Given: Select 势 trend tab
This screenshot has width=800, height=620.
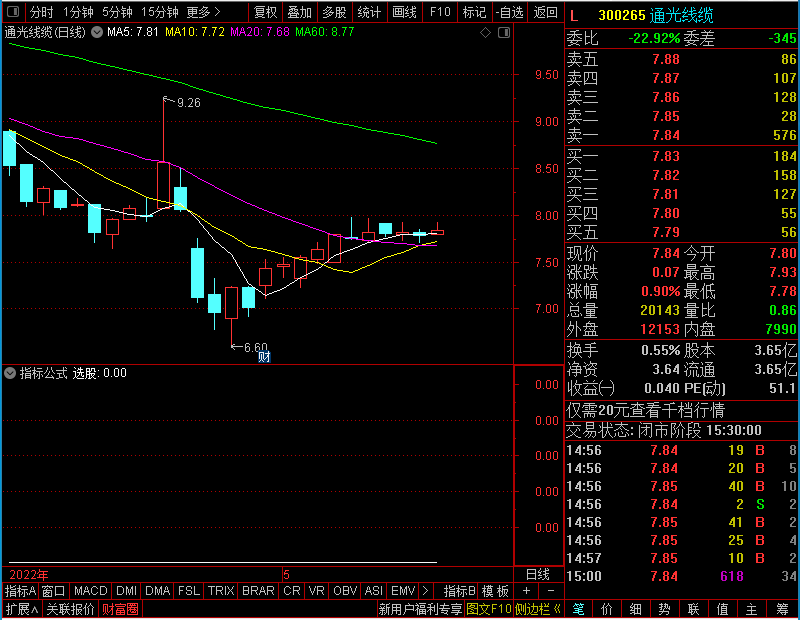Looking at the screenshot, I should pyautogui.click(x=664, y=609).
